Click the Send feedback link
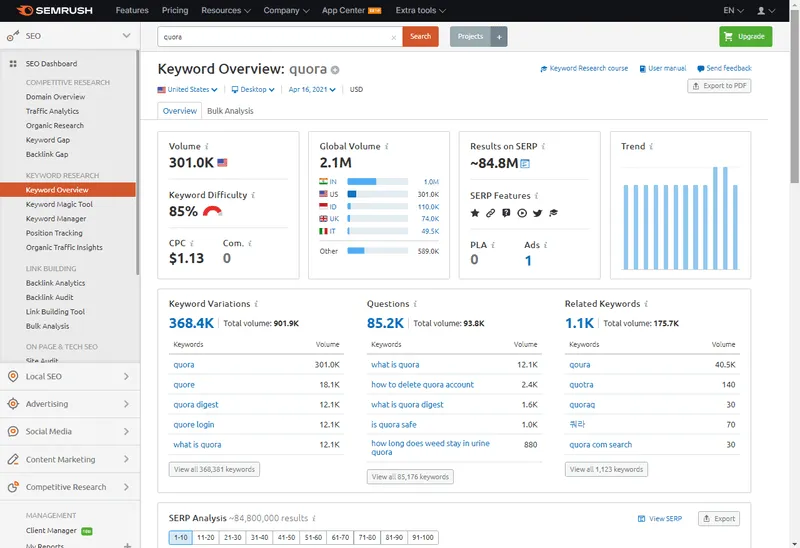The image size is (800, 548). point(724,68)
